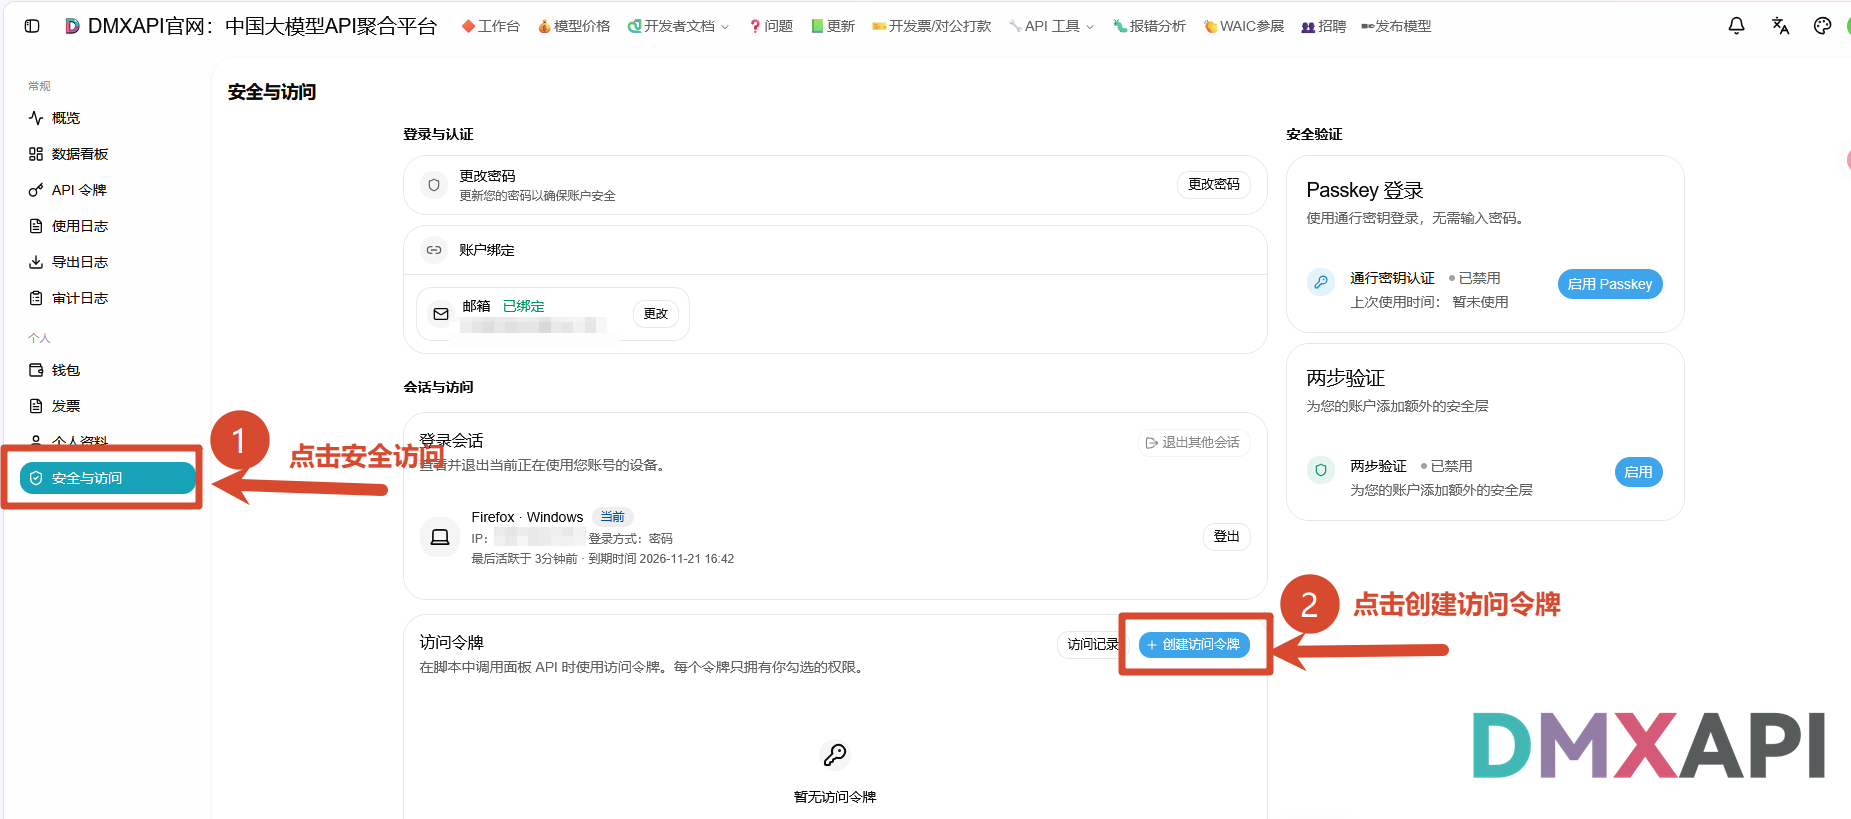
Task: Click the shield icon beside 更改密码
Action: [434, 185]
